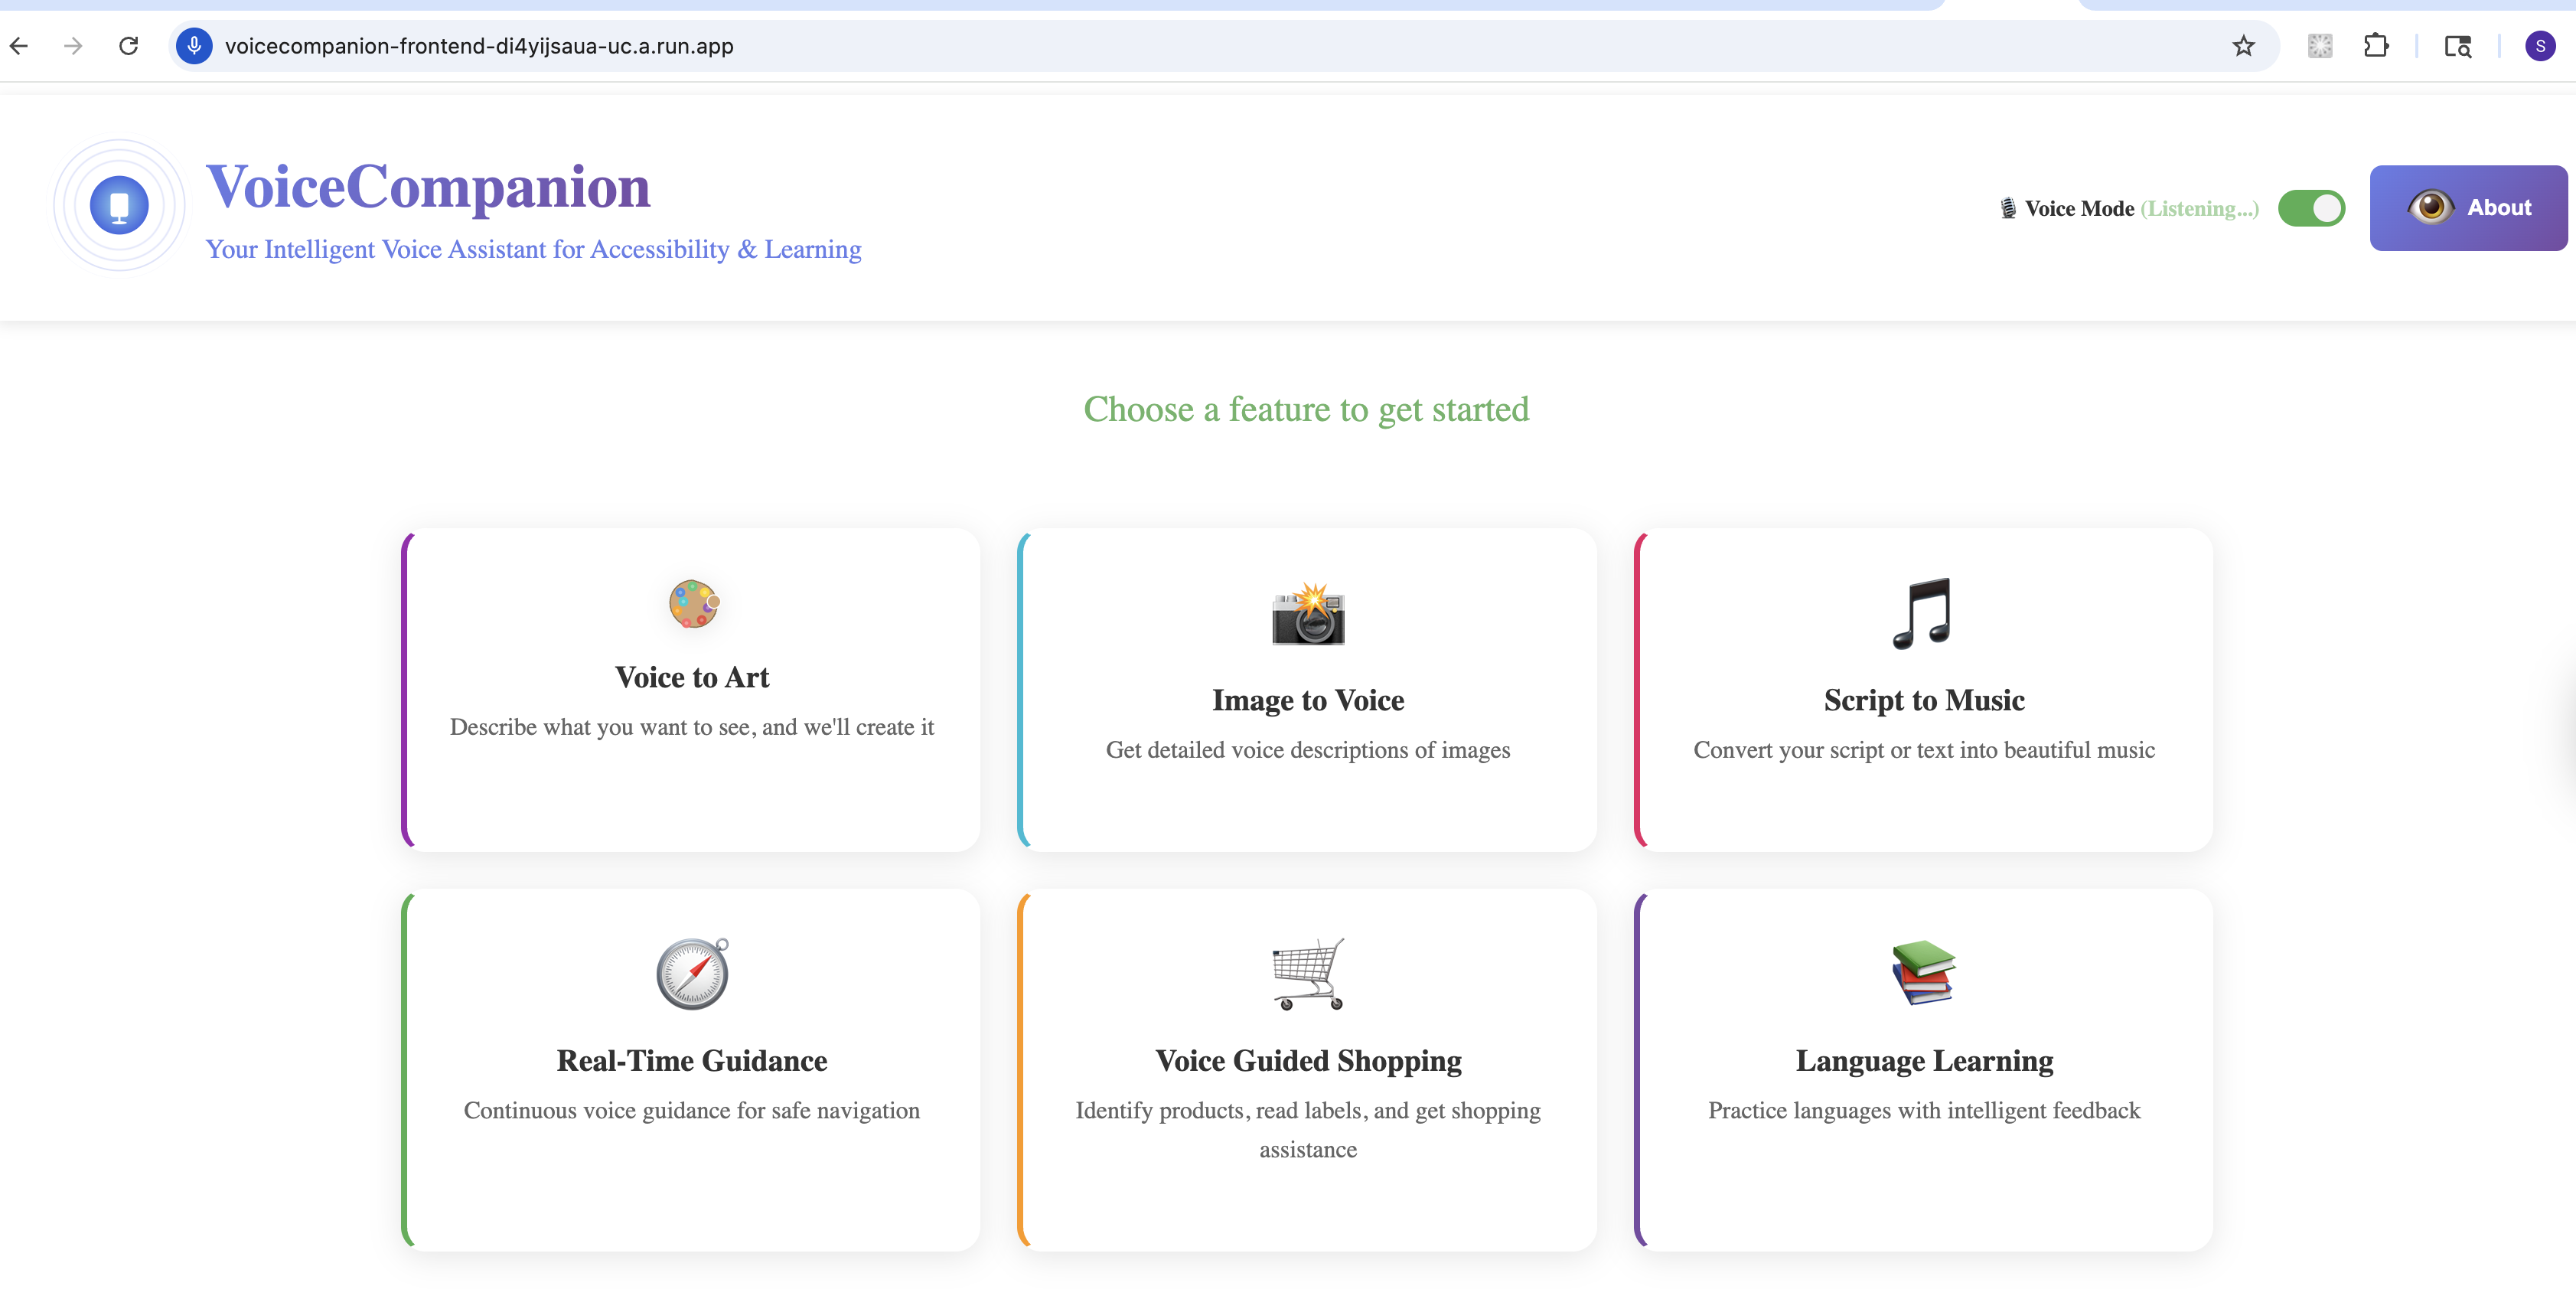This screenshot has width=2576, height=1312.
Task: Click the blue microphone logo
Action: pos(119,205)
